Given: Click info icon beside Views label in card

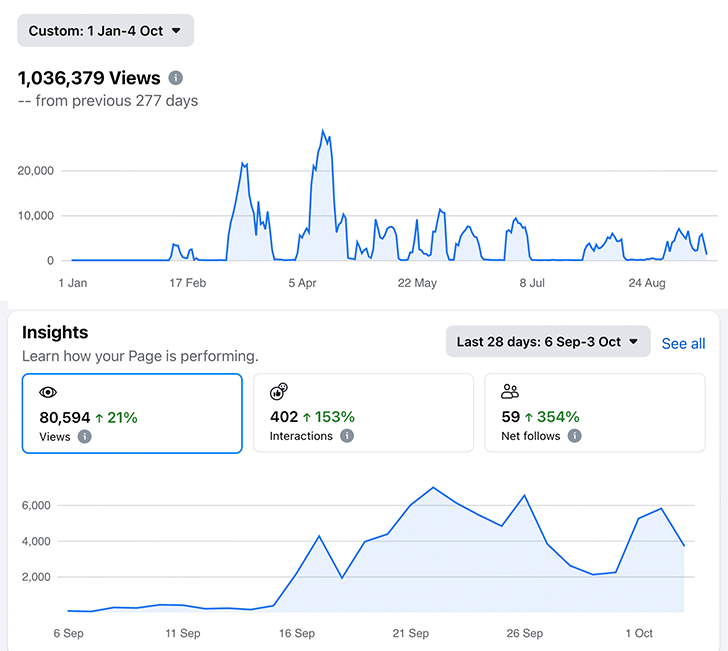Looking at the screenshot, I should [85, 437].
